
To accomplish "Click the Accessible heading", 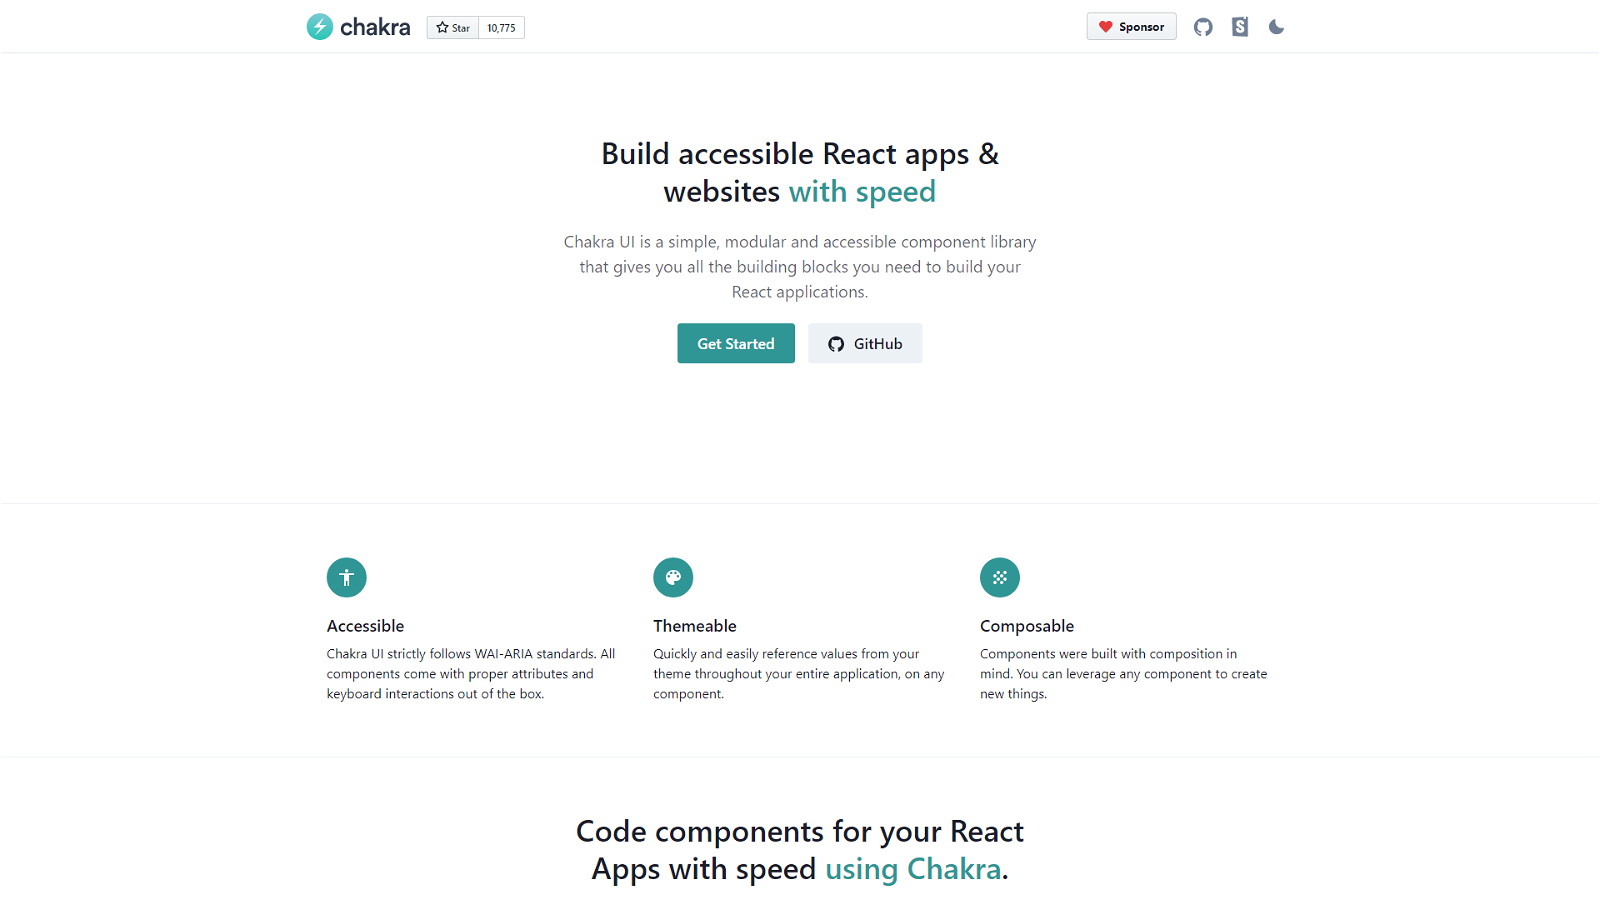I will pyautogui.click(x=365, y=626).
